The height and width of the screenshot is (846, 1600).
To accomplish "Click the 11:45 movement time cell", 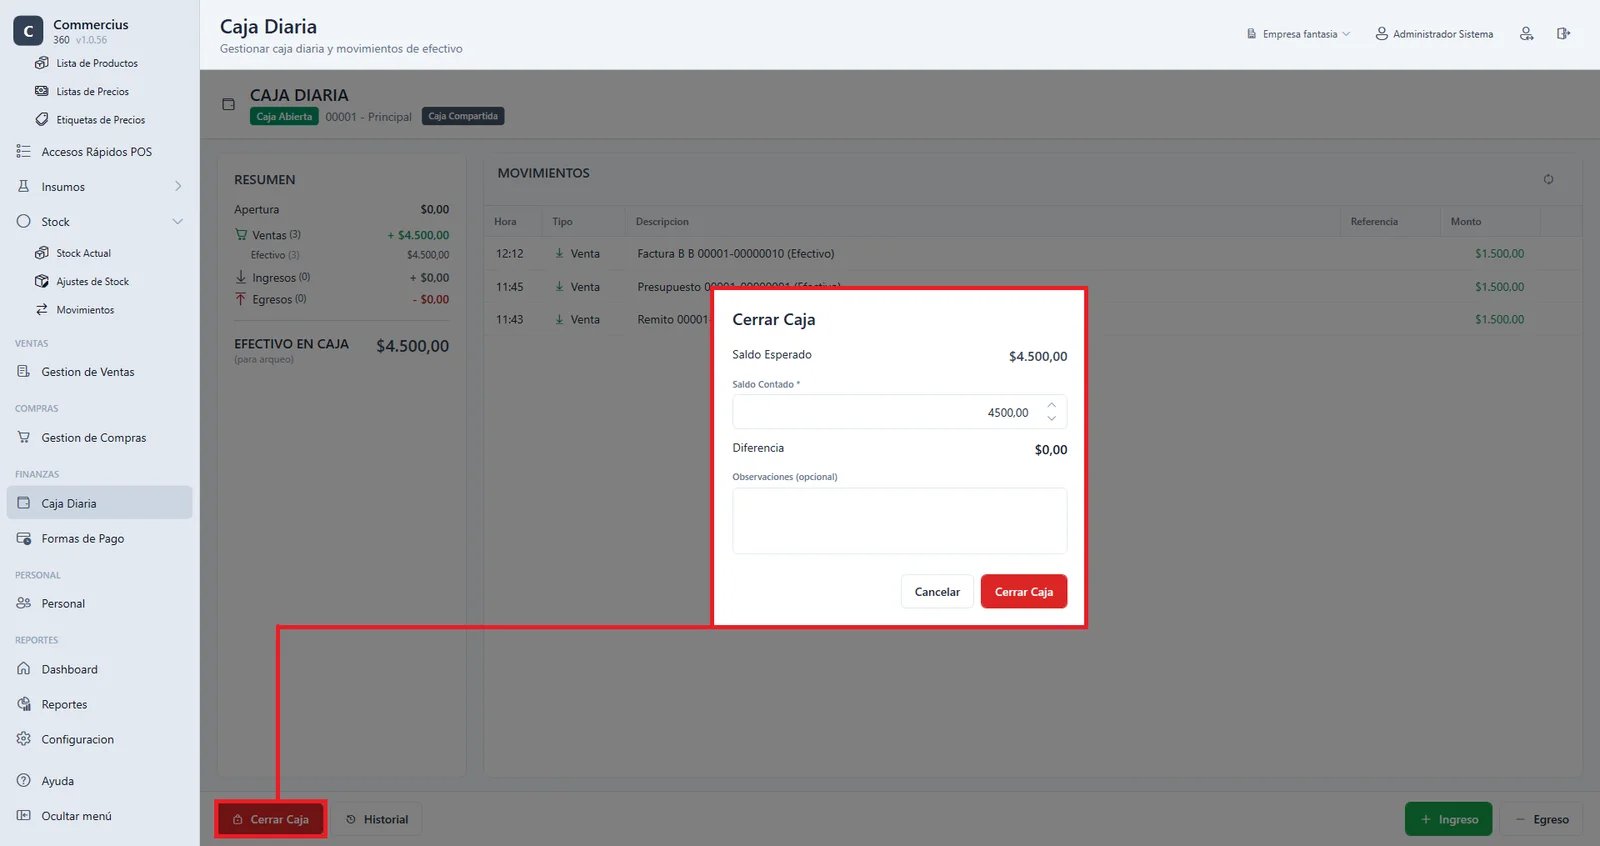I will click(x=510, y=287).
